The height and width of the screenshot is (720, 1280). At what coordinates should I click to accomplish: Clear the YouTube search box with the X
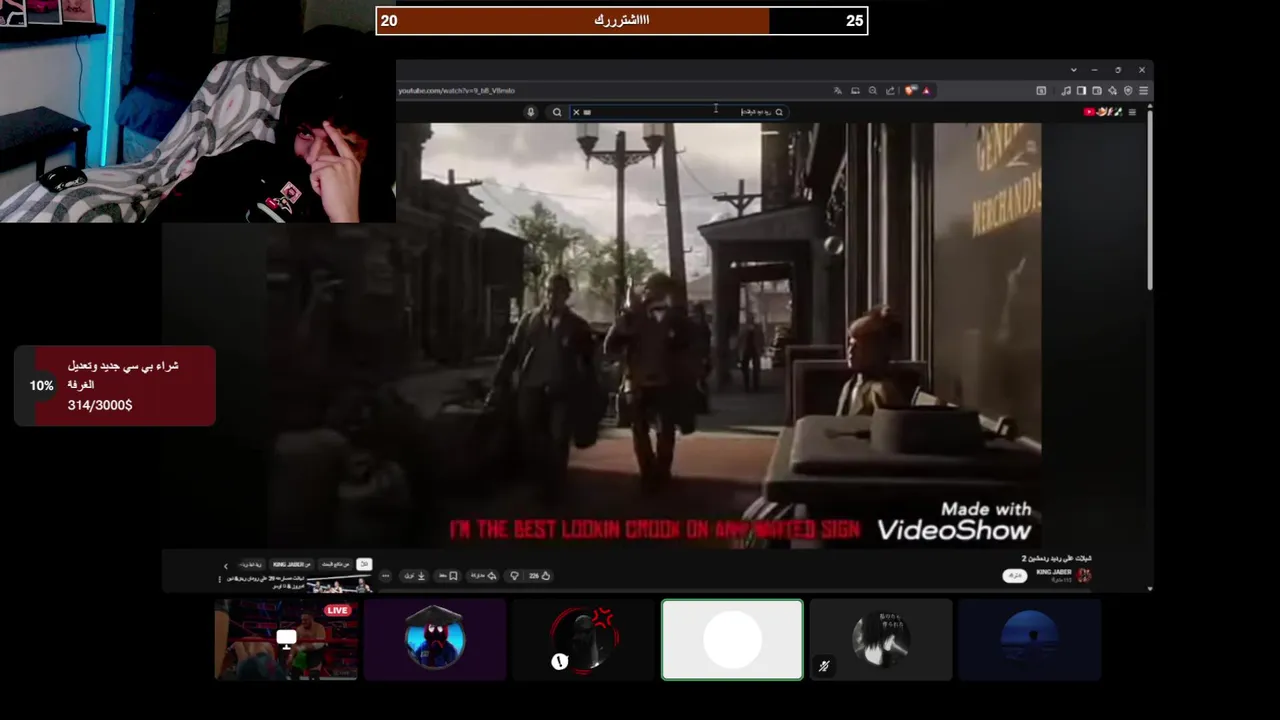tap(576, 112)
